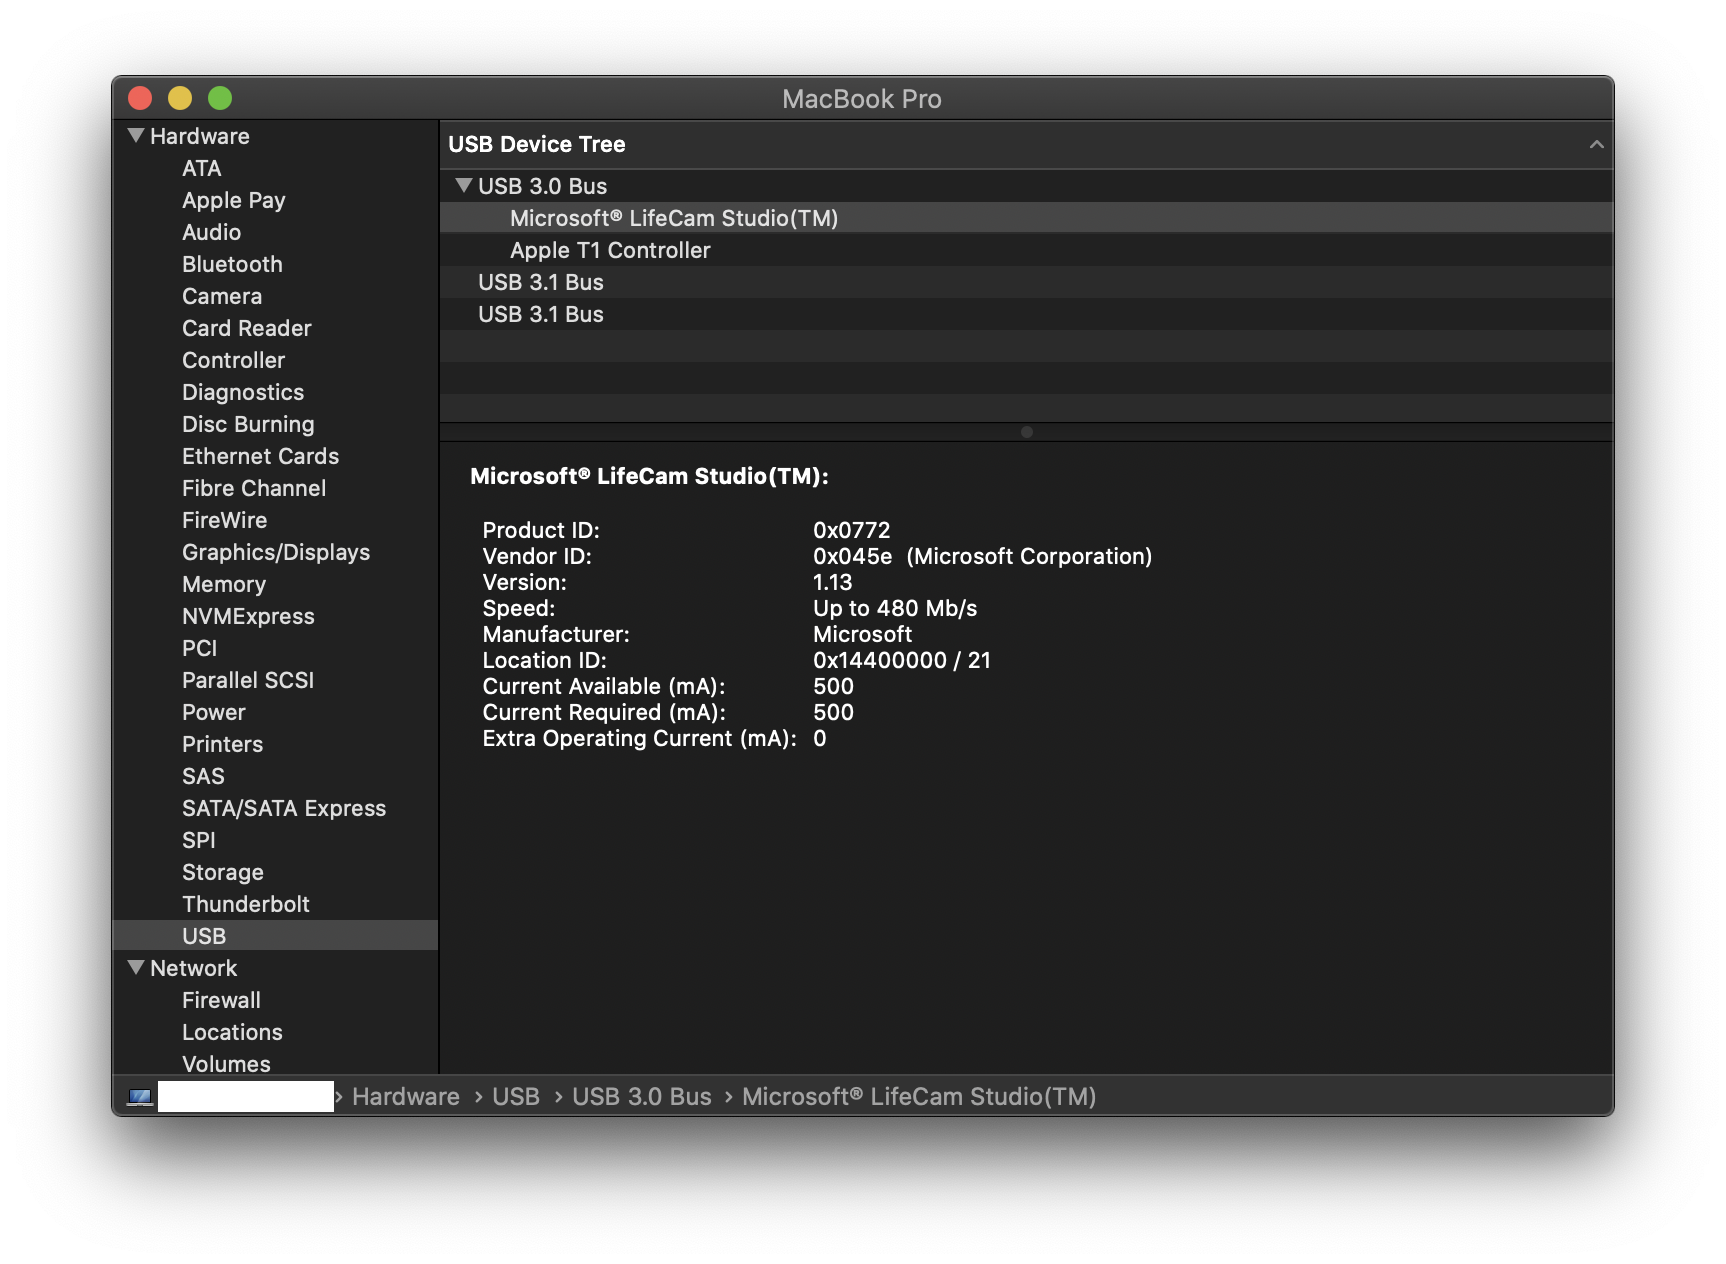Open the Audio hardware section

212,232
